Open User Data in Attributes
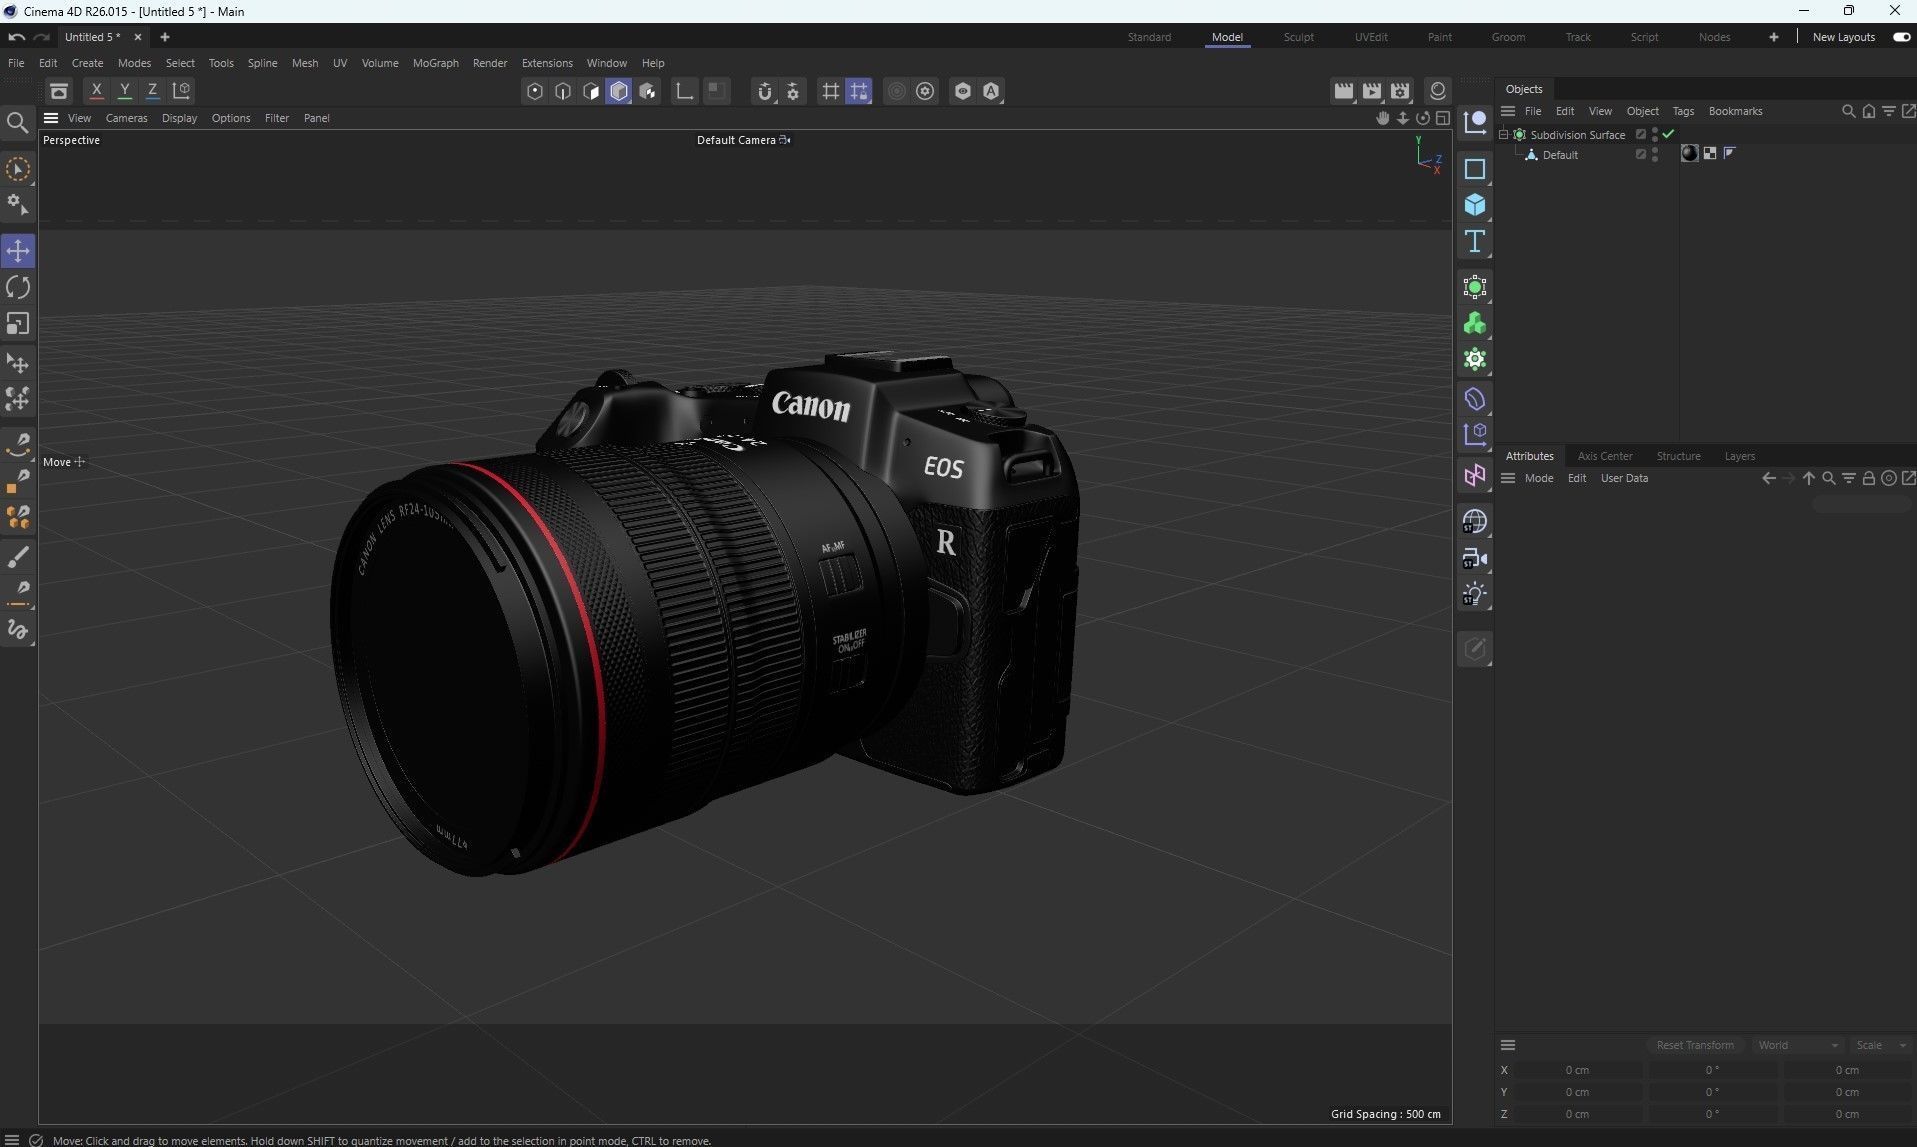This screenshot has width=1917, height=1147. [1624, 478]
